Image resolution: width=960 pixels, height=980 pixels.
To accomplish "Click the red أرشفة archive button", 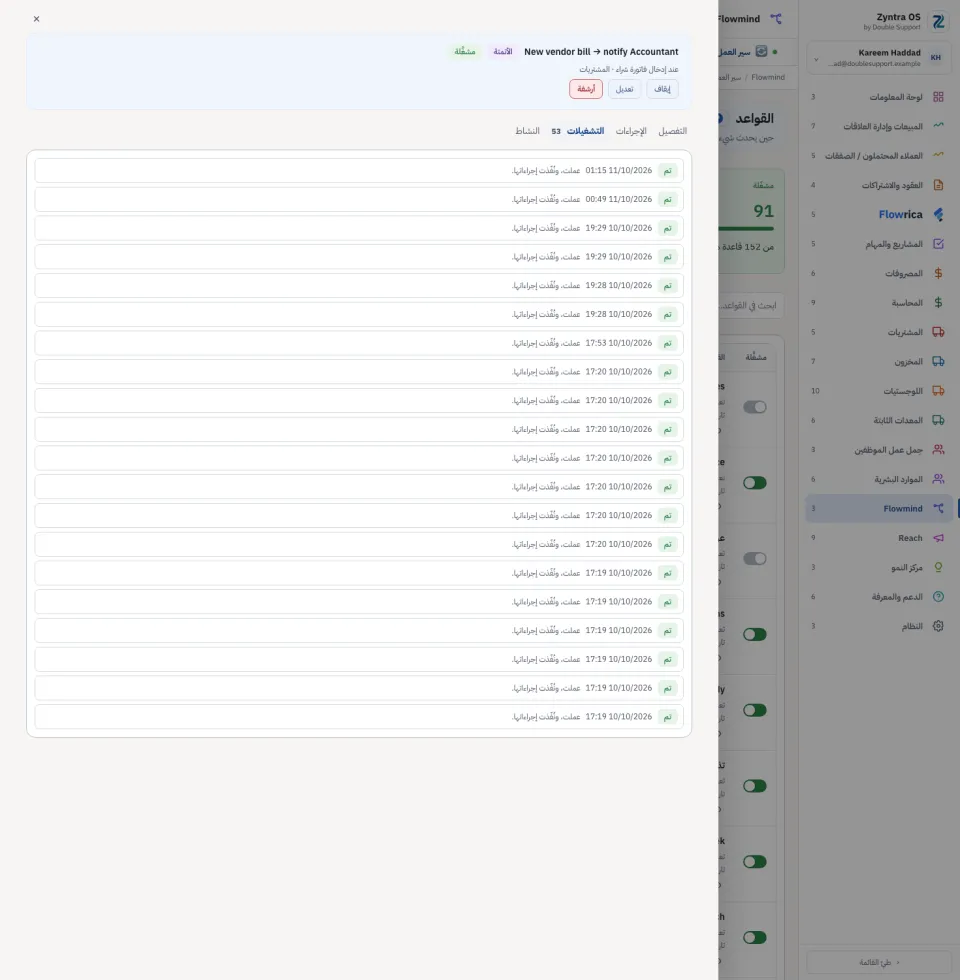I will [x=586, y=89].
